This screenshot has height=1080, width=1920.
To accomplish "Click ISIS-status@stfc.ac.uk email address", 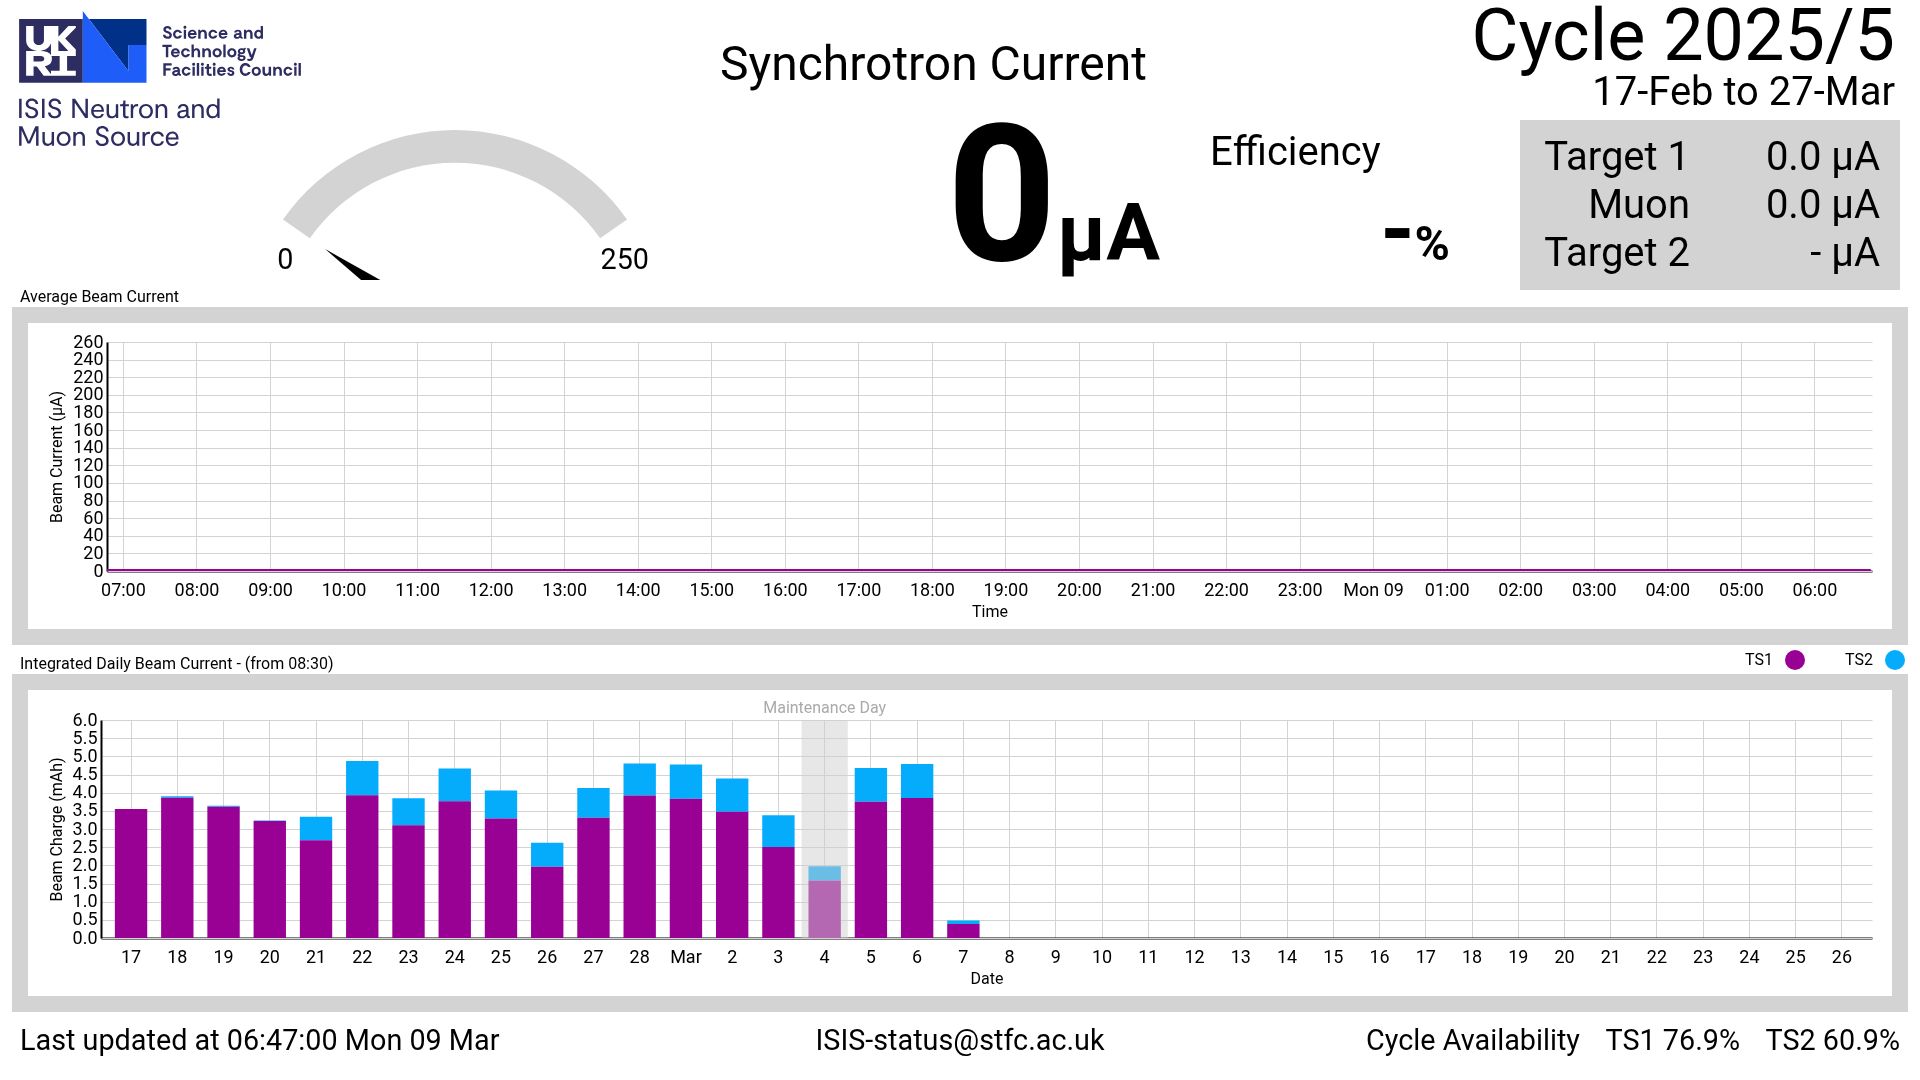I will click(959, 1040).
